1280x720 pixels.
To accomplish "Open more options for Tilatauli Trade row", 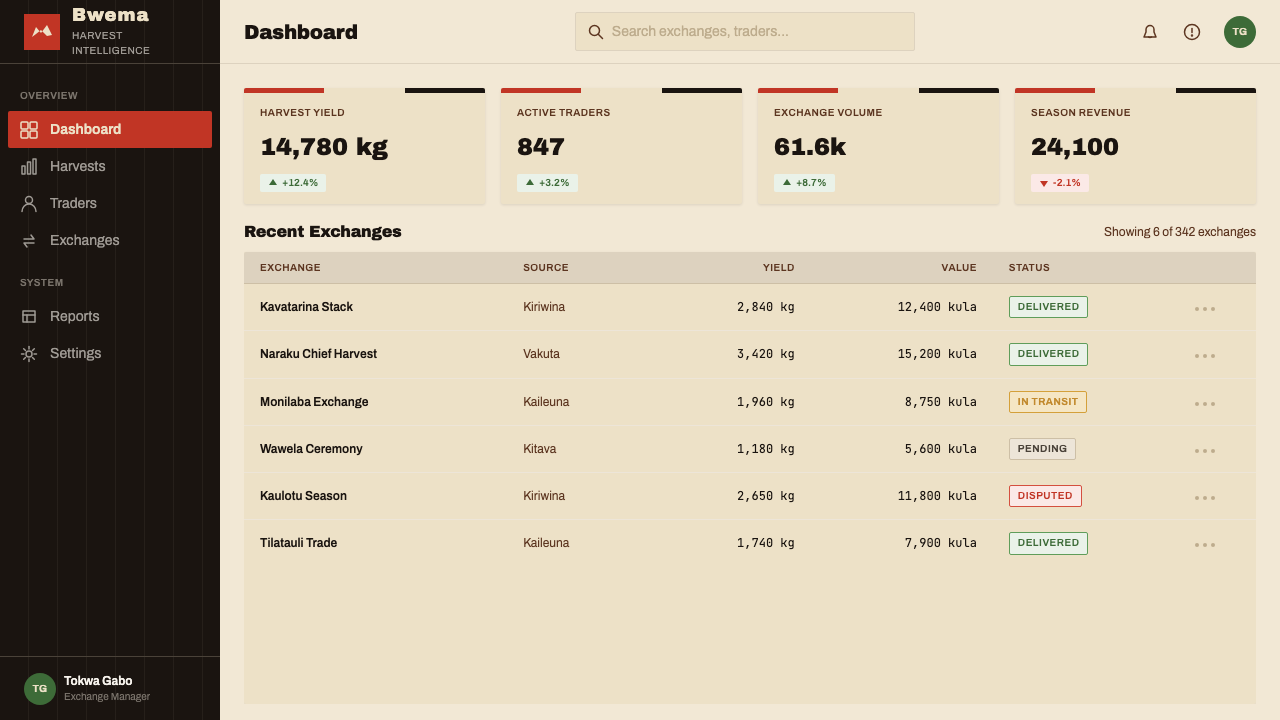I will point(1205,544).
